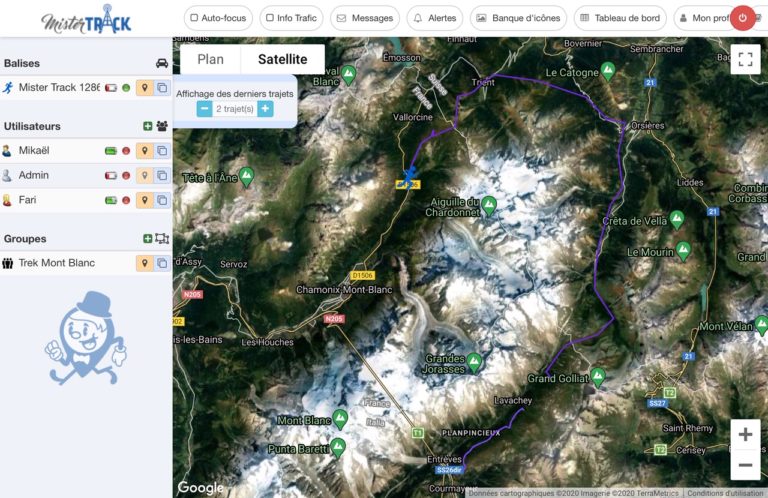Locate the Trek Mont Blanc group with the pin icon
The width and height of the screenshot is (768, 498).
(x=144, y=263)
